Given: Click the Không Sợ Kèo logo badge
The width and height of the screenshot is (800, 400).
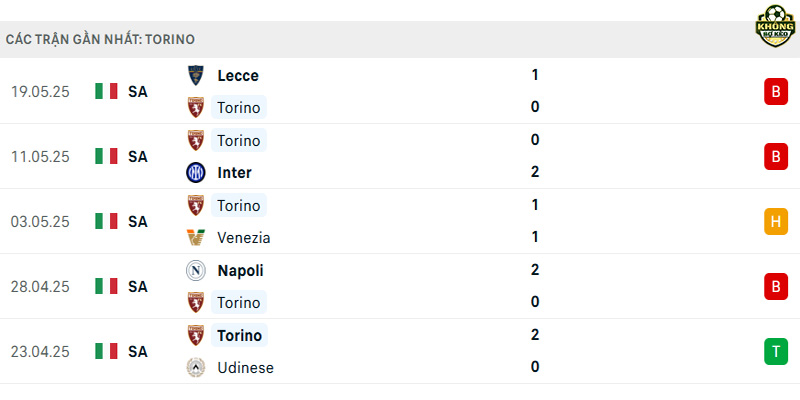Looking at the screenshot, I should pyautogui.click(x=776, y=26).
